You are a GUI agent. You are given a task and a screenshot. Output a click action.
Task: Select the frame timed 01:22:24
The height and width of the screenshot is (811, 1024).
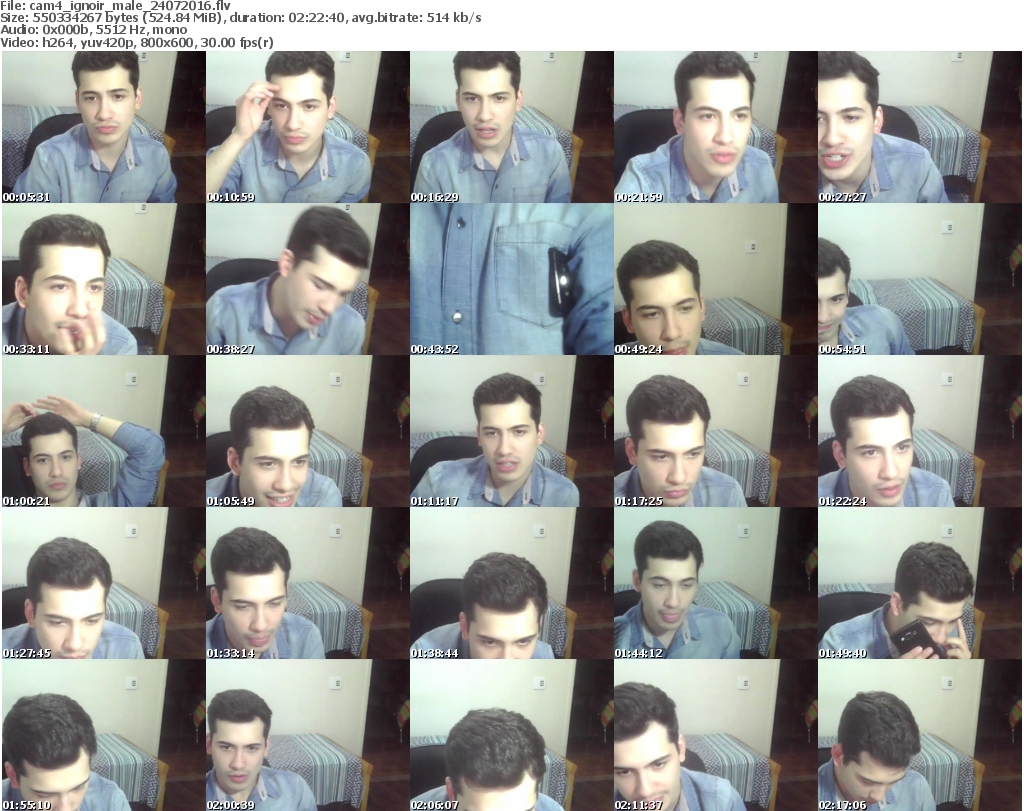920,432
